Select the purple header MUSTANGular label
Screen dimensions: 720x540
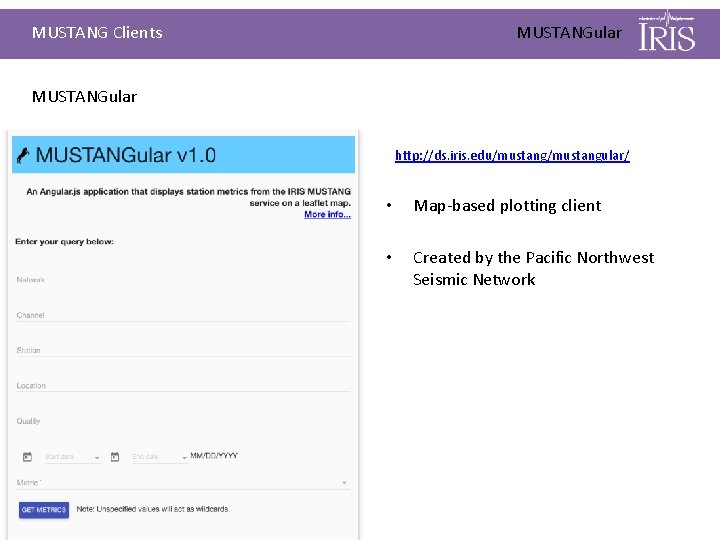click(x=569, y=33)
